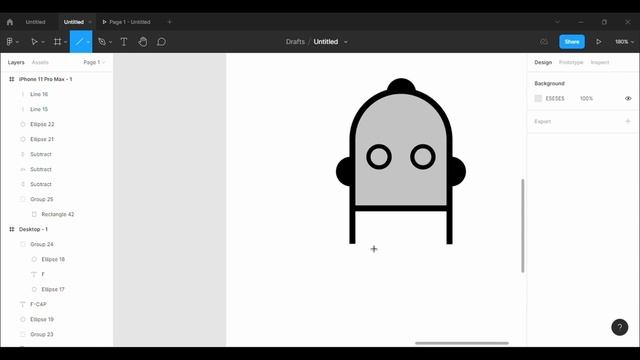This screenshot has width=640, height=360.
Task: Switch to the Design tab
Action: [x=543, y=62]
